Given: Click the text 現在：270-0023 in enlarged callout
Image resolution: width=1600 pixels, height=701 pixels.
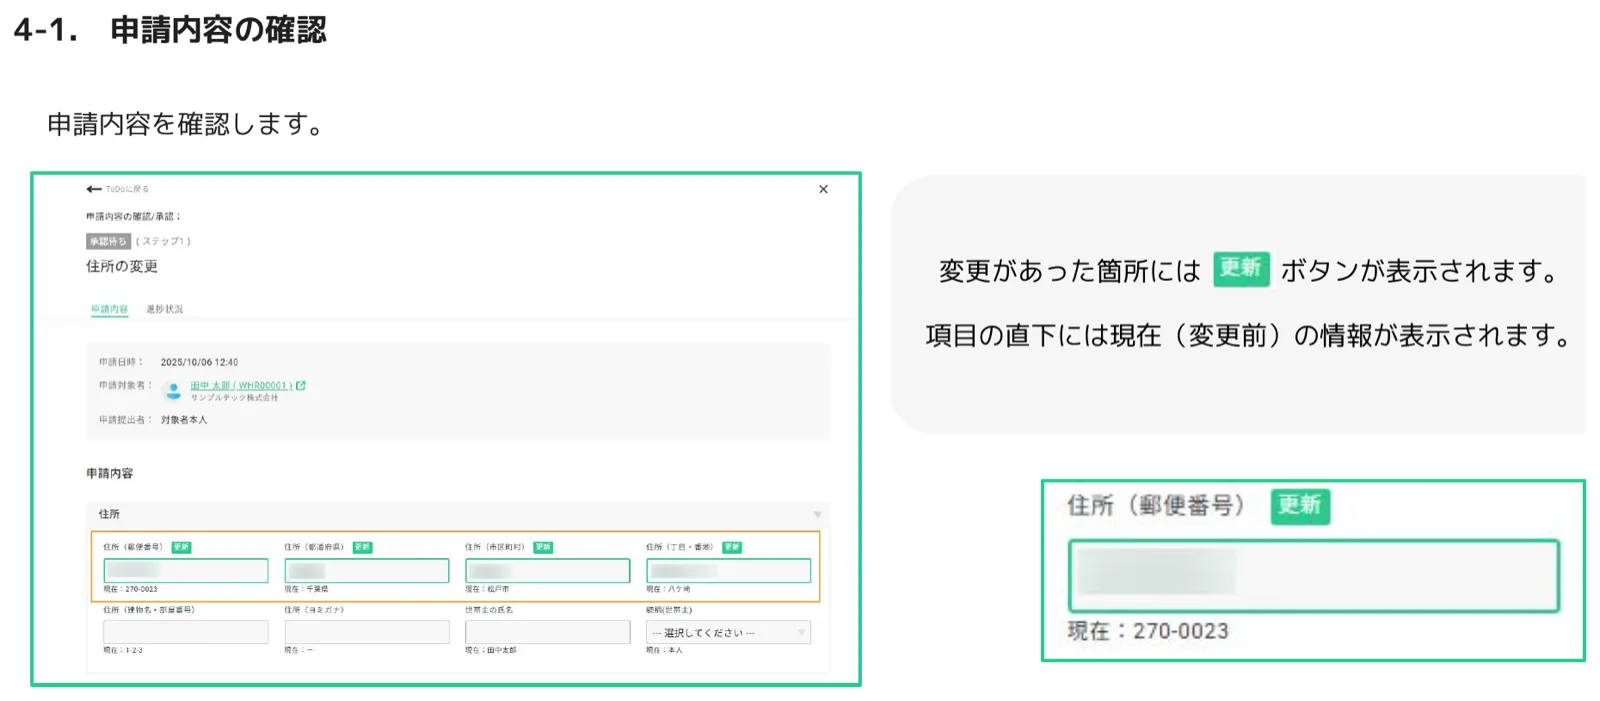Looking at the screenshot, I should tap(1148, 631).
